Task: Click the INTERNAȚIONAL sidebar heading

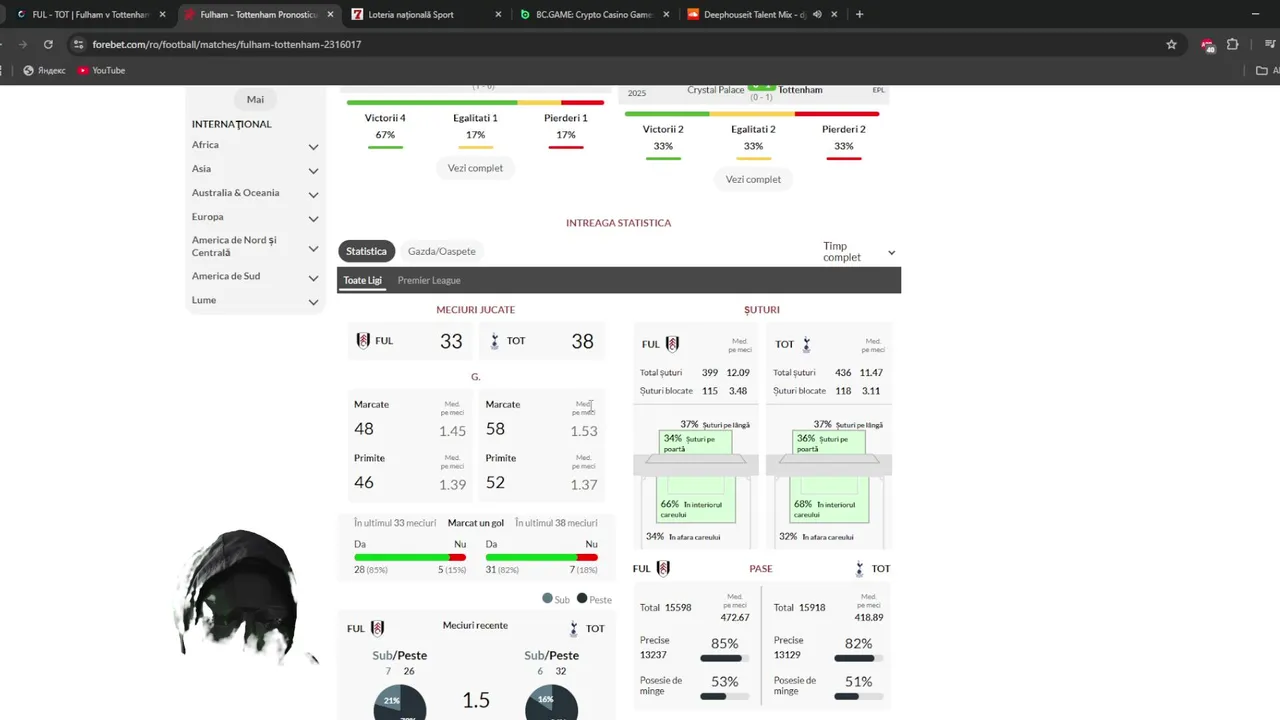Action: tap(232, 124)
